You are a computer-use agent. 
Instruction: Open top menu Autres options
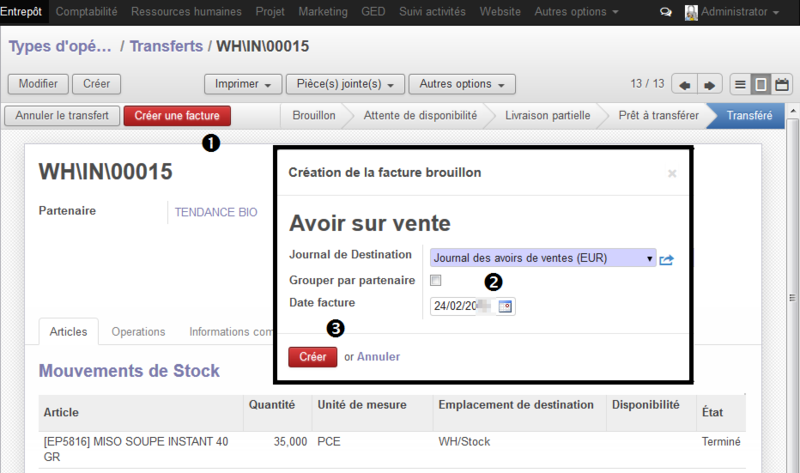[576, 12]
